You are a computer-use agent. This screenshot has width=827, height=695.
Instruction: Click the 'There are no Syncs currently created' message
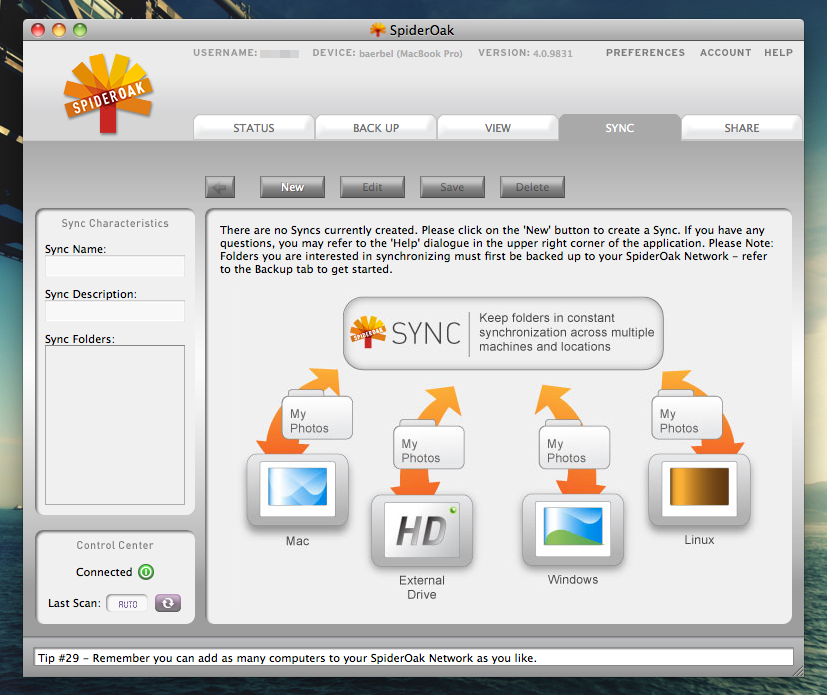[497, 249]
